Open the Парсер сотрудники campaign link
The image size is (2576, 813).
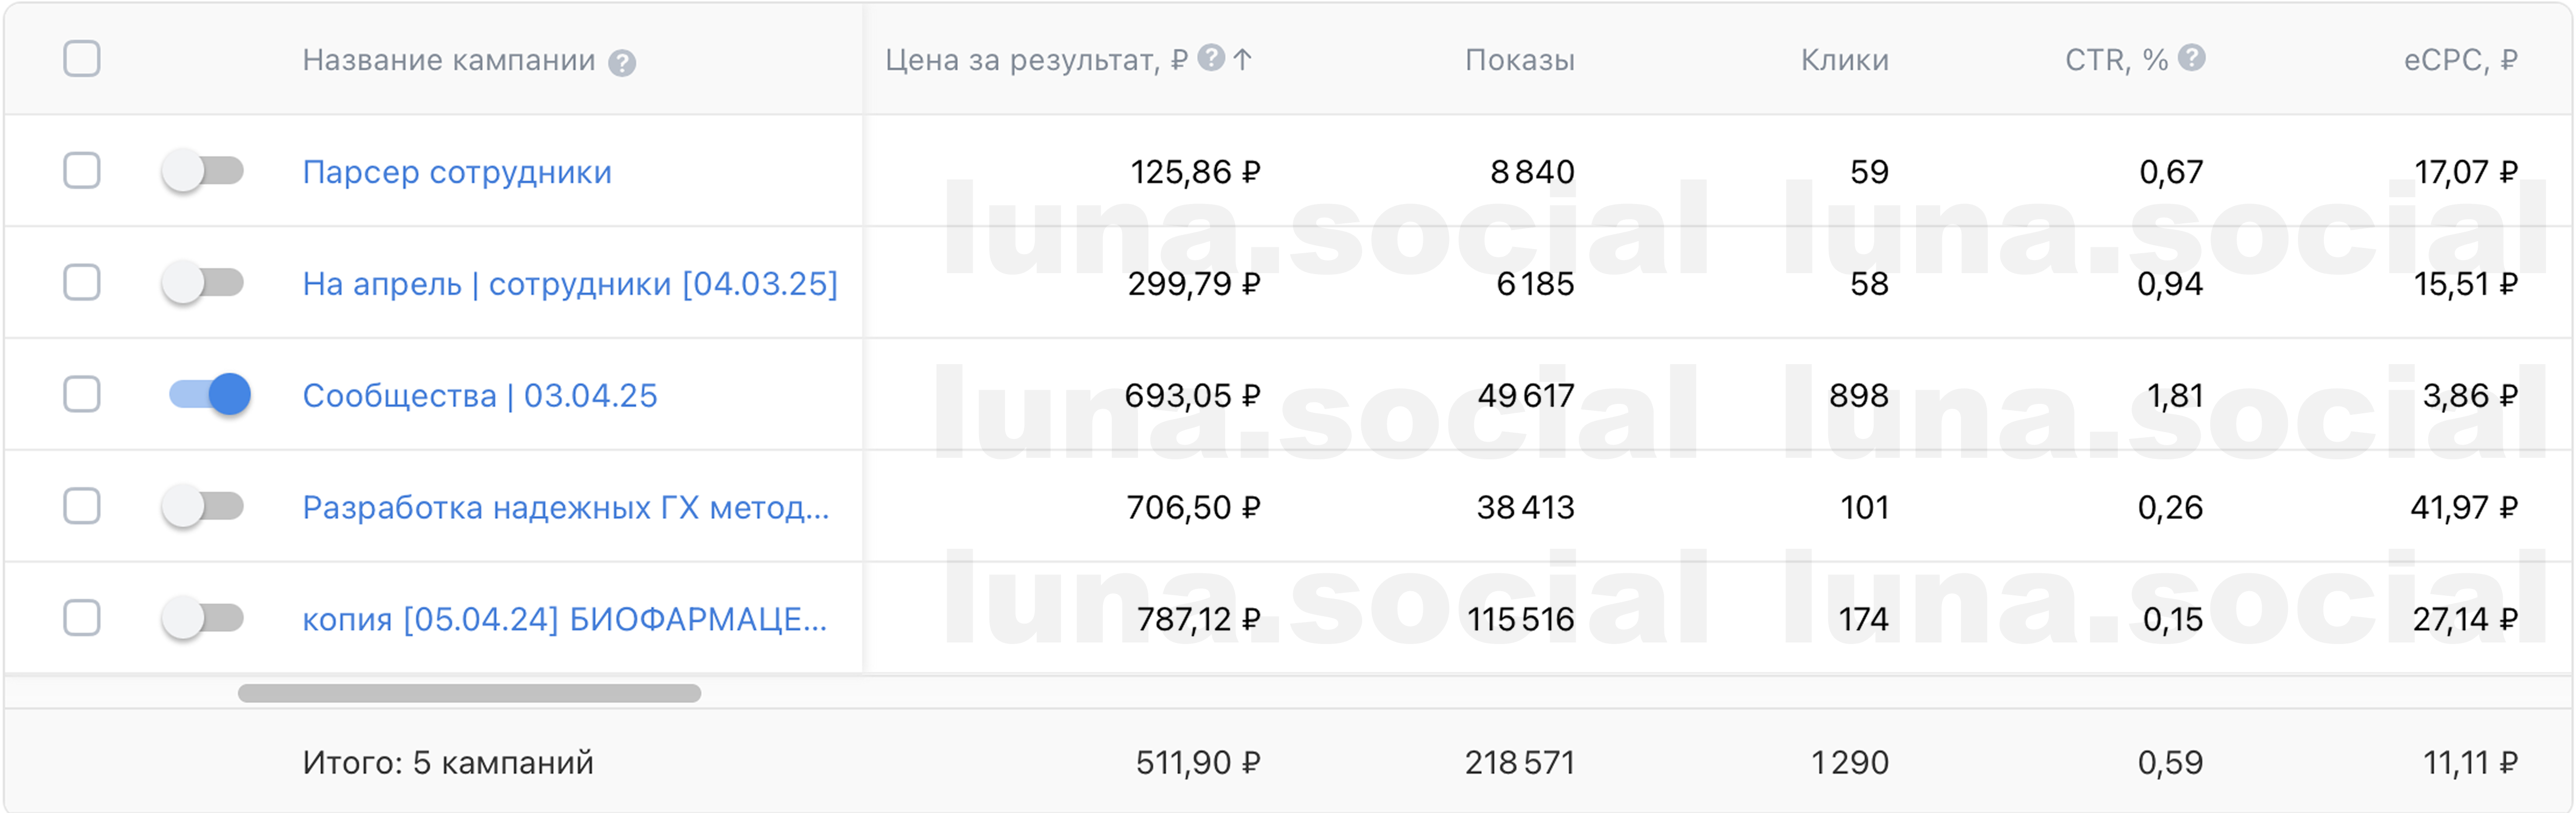[x=457, y=172]
